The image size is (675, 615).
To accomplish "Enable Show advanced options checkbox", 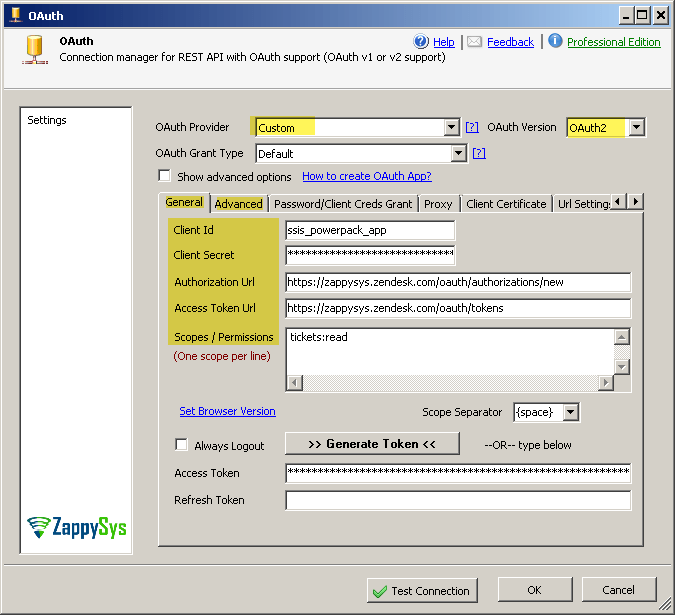I will [x=164, y=176].
